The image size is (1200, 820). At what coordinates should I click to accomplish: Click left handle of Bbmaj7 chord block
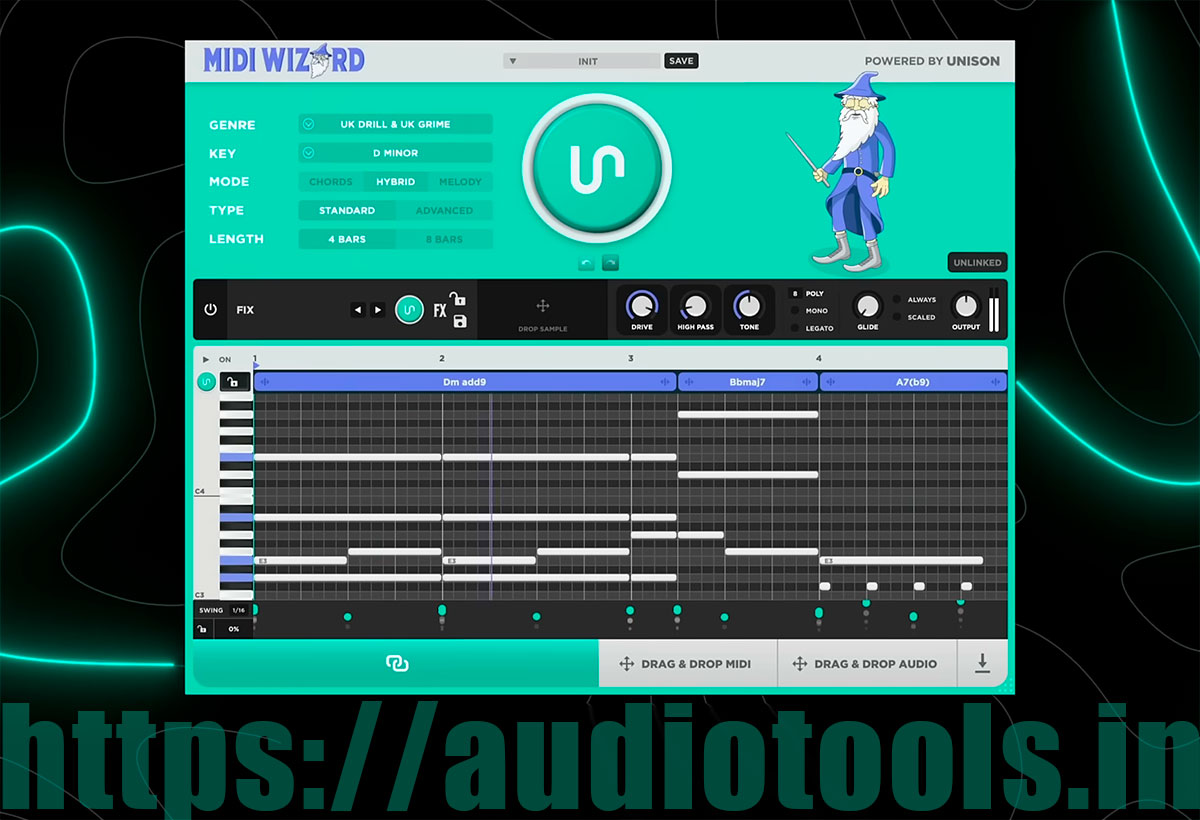pos(689,382)
